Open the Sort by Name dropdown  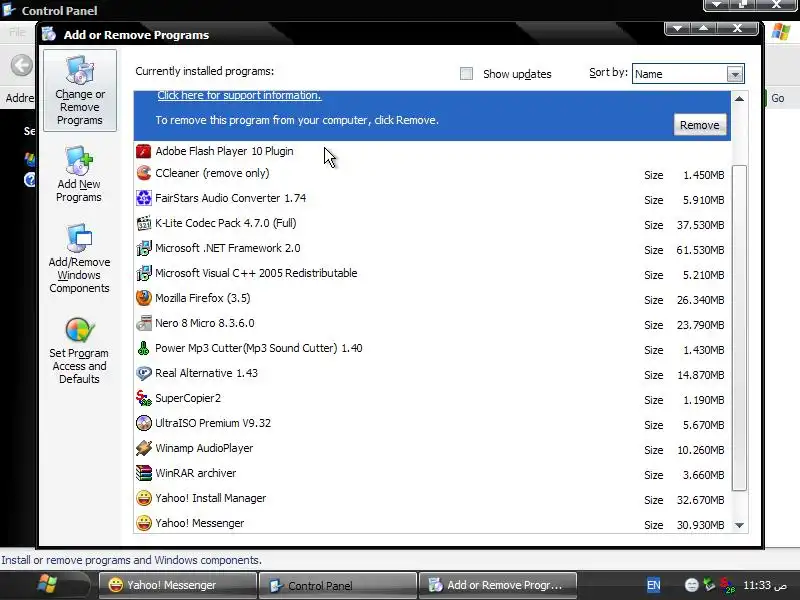(735, 74)
